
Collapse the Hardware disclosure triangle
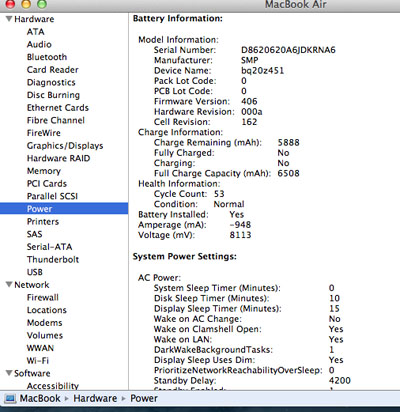coord(9,19)
